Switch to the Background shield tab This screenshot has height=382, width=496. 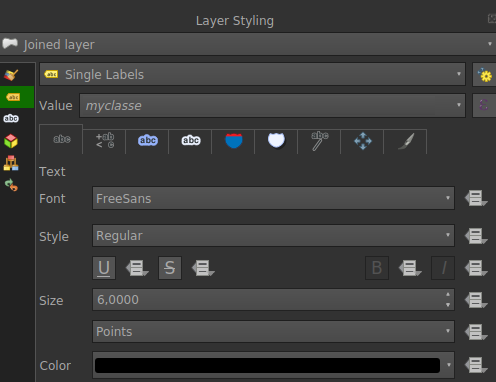pyautogui.click(x=233, y=141)
